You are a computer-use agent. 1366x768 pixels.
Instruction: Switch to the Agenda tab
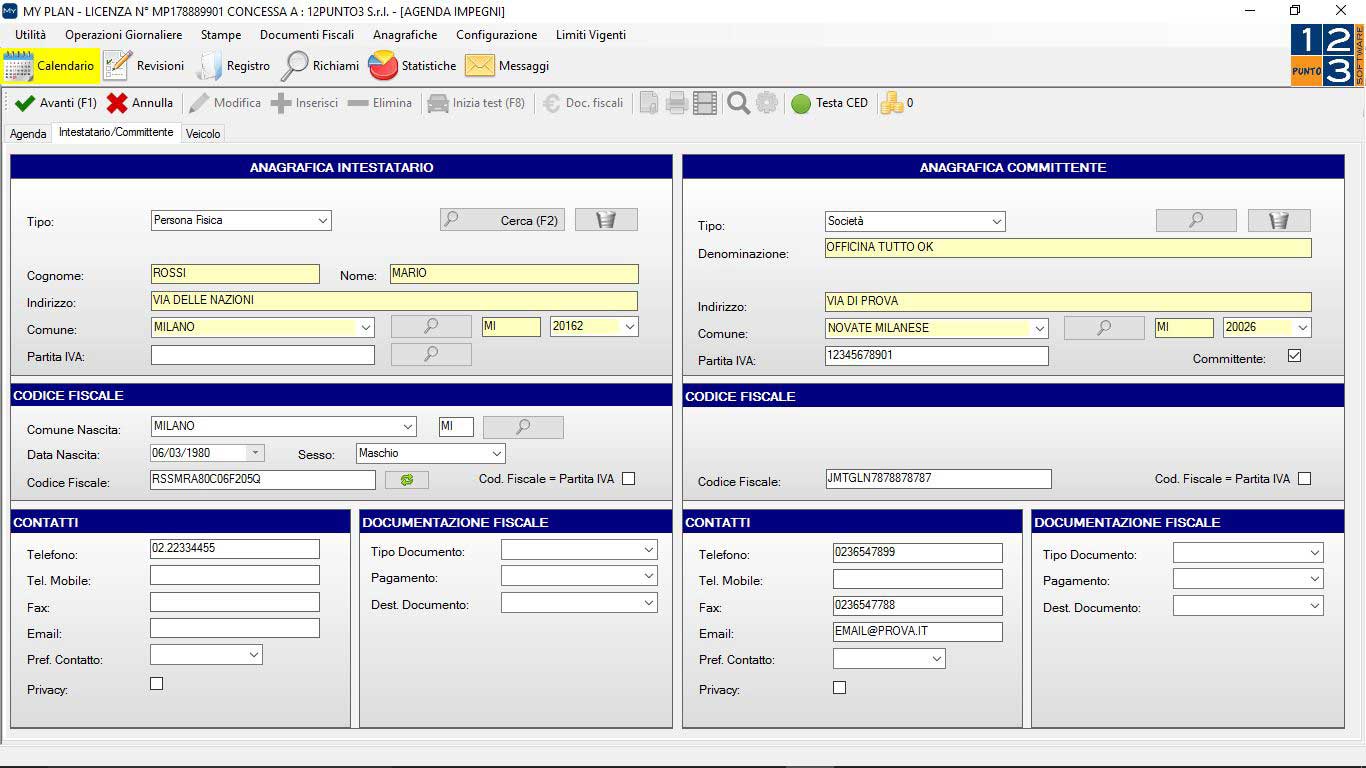coord(28,134)
